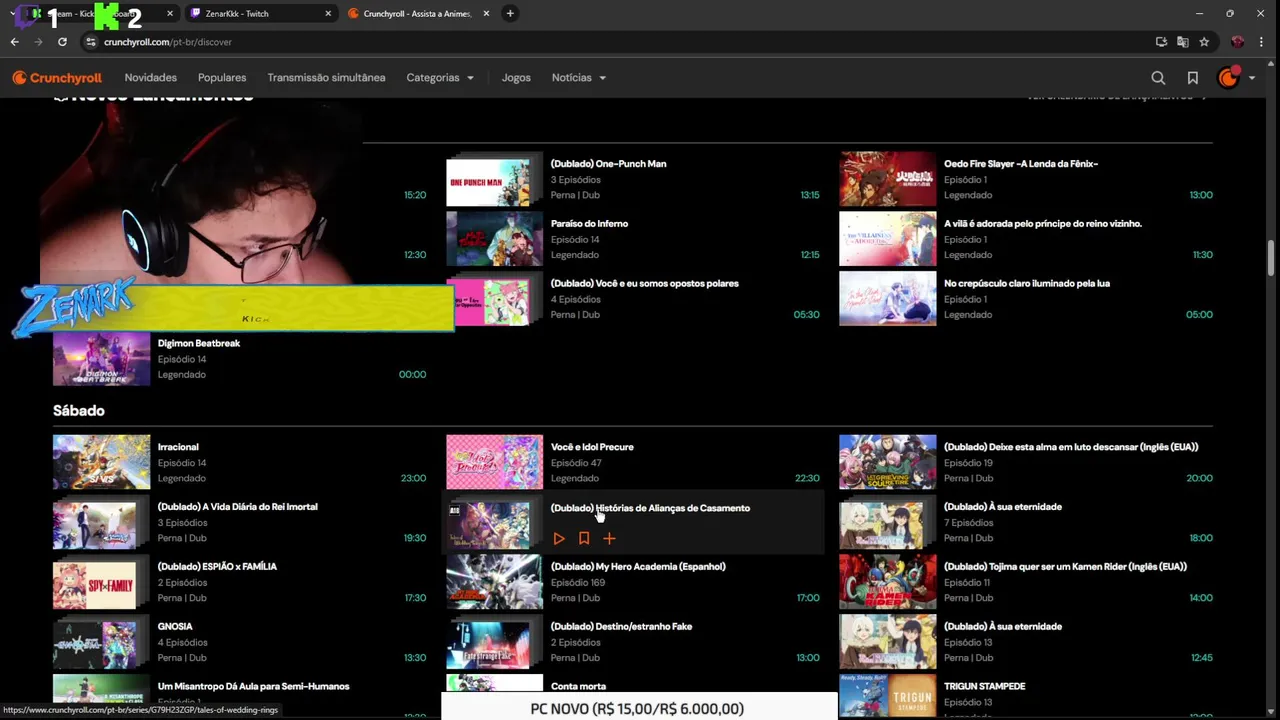Click the browser forward arrow
Viewport: 1280px width, 720px height.
coord(38,42)
